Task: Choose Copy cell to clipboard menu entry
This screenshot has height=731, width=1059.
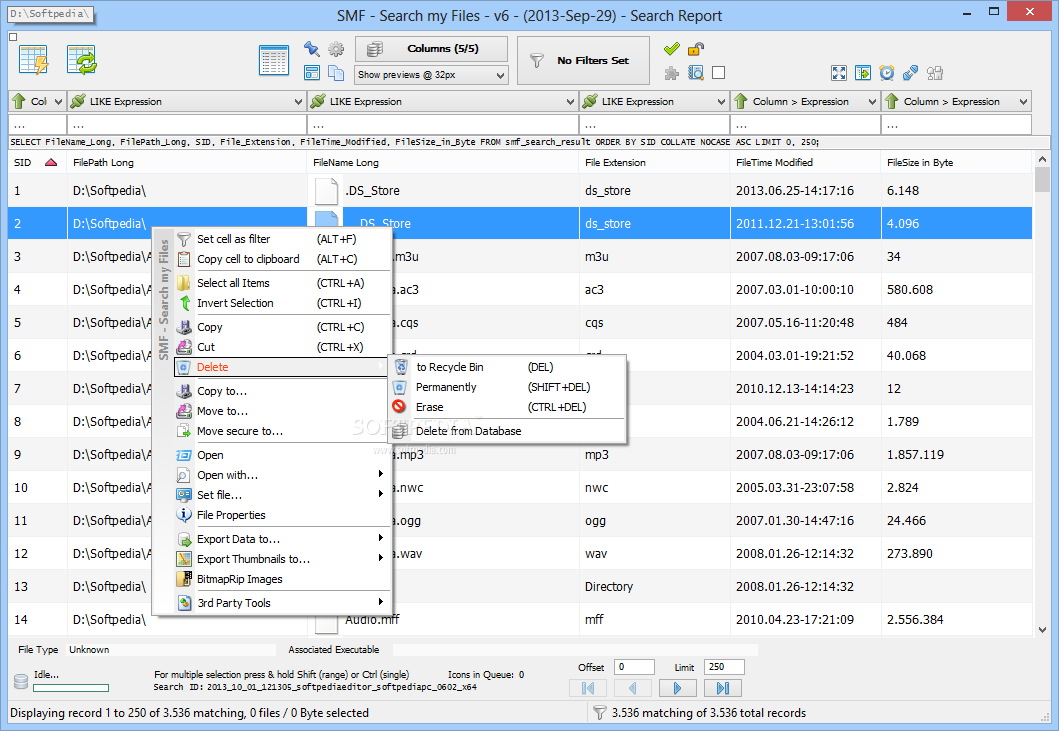Action: click(282, 259)
